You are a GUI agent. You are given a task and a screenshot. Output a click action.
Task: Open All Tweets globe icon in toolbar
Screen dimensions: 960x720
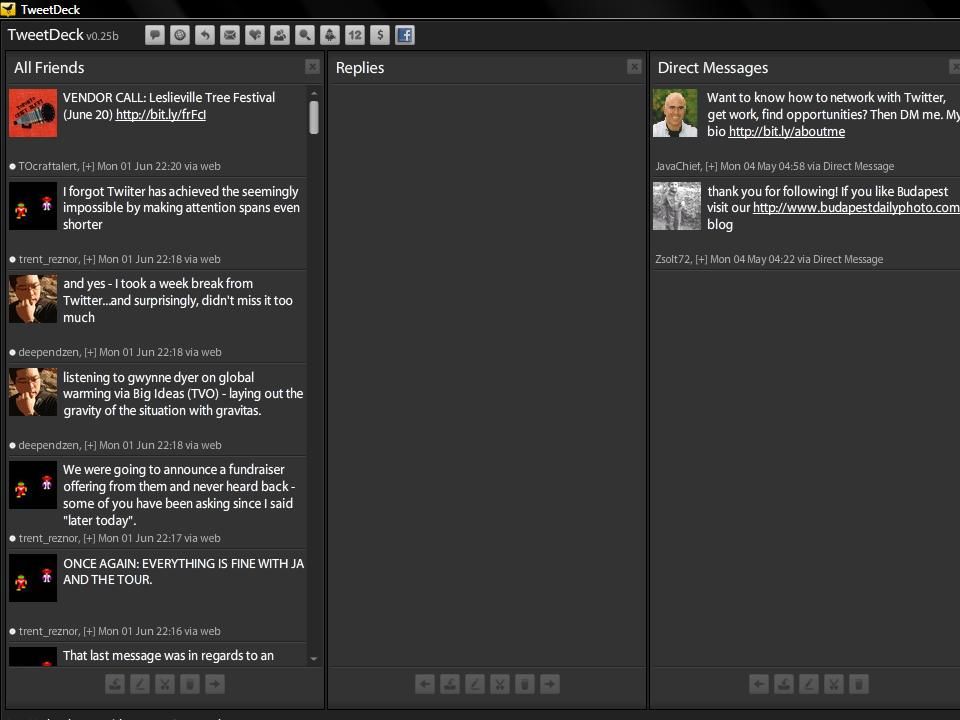[x=180, y=35]
